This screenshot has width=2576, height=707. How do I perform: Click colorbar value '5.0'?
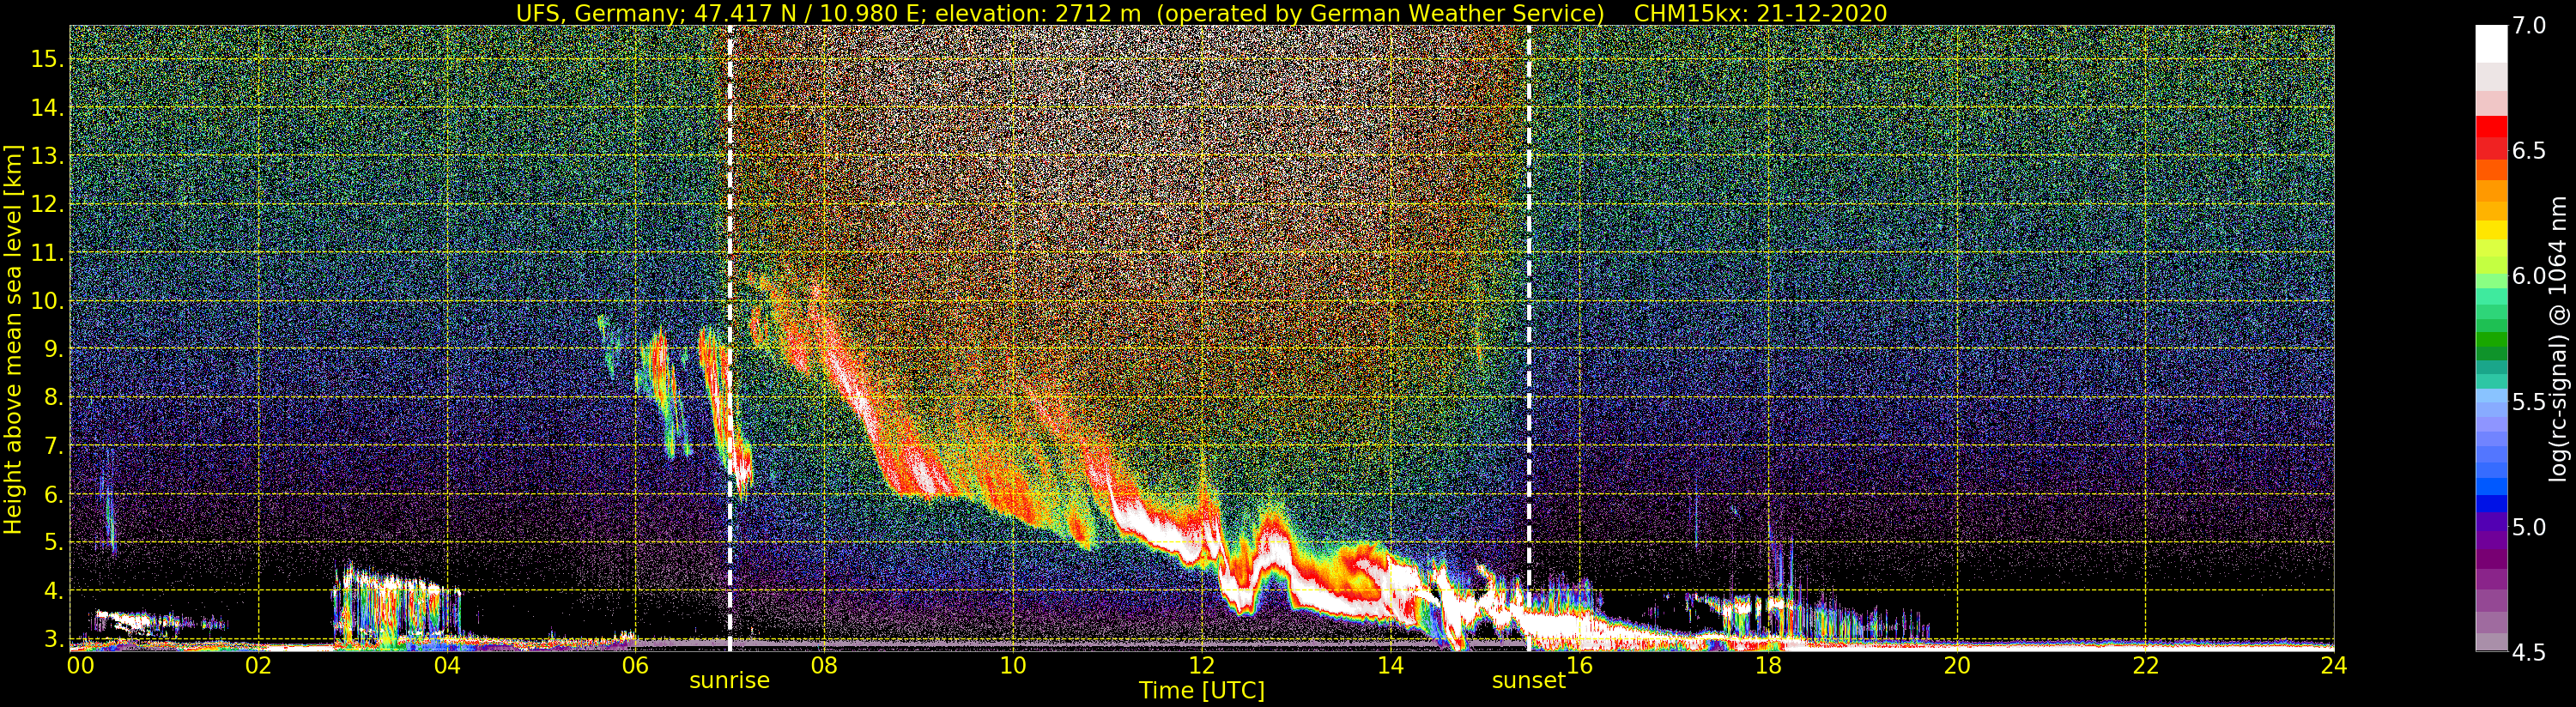coord(2528,527)
